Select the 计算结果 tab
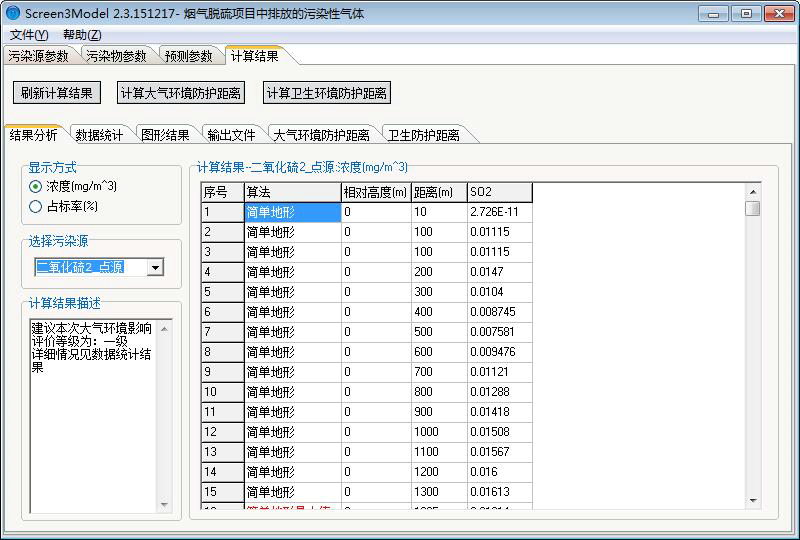This screenshot has height=540, width=800. (x=255, y=55)
